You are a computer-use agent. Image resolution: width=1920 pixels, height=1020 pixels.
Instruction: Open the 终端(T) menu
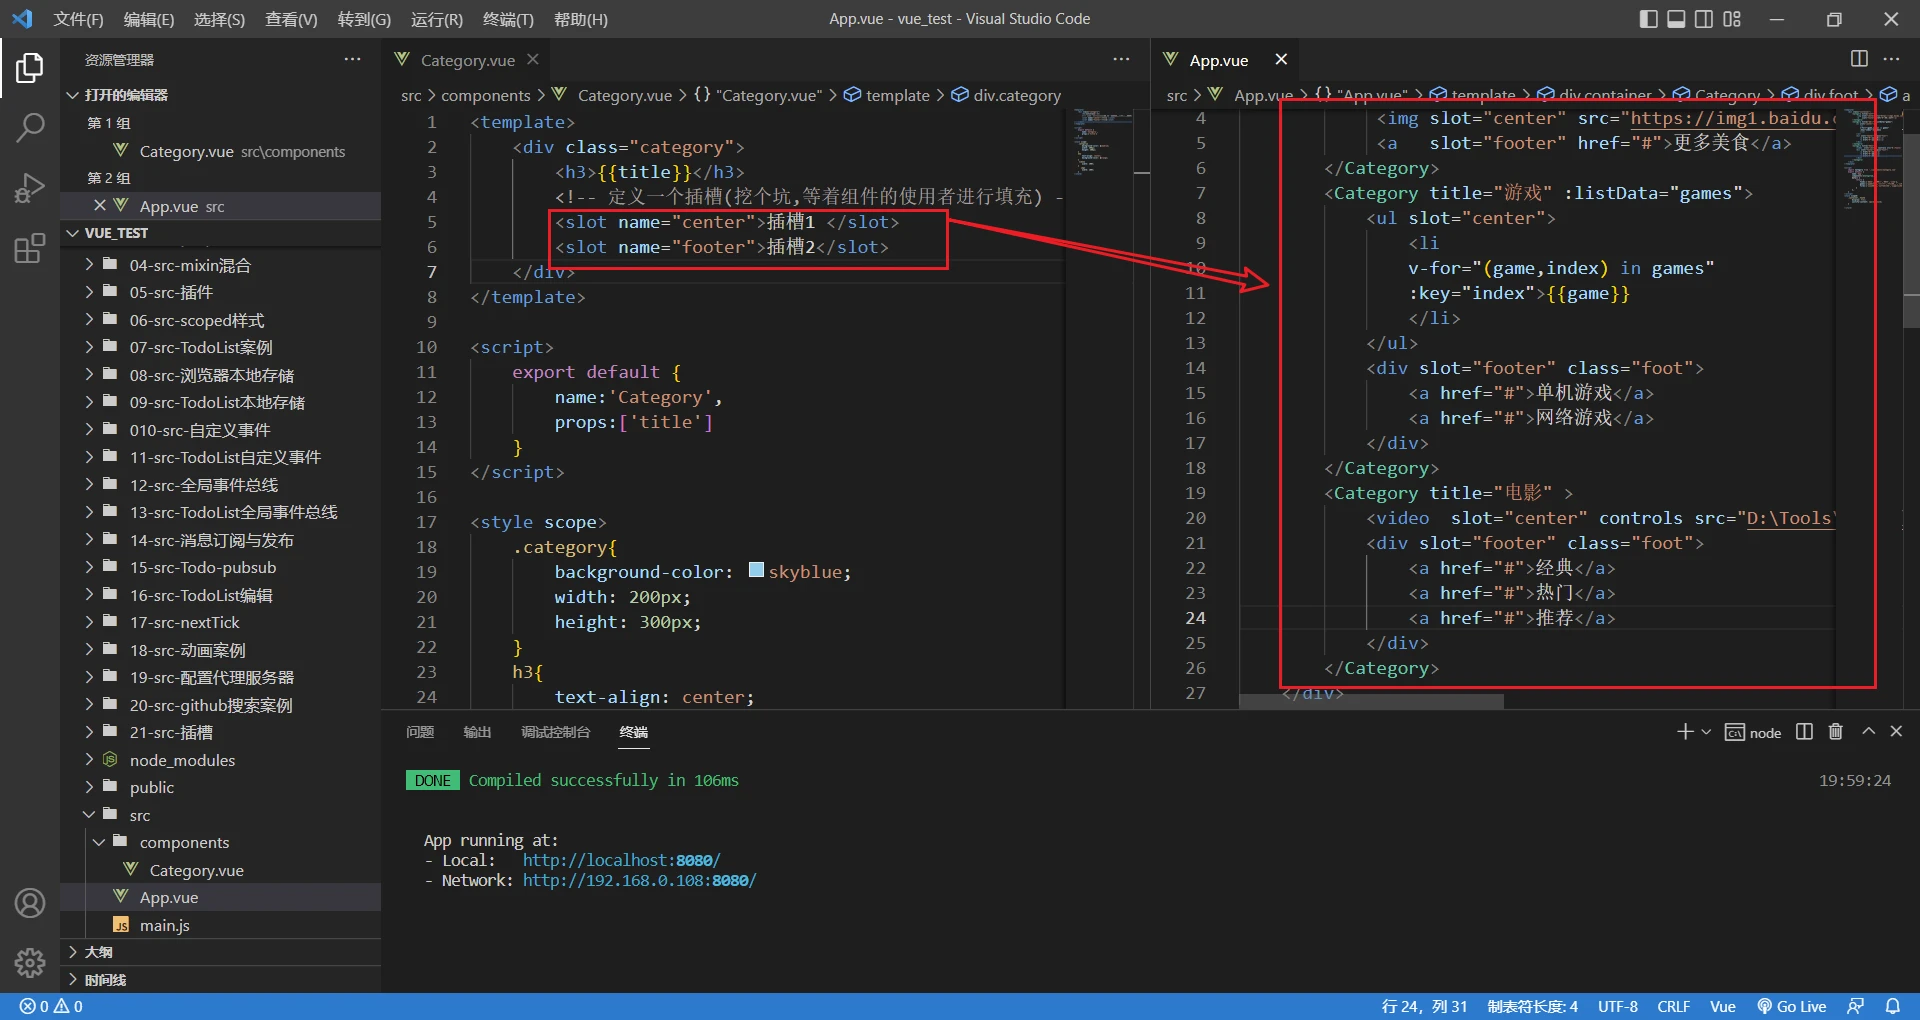[x=508, y=19]
